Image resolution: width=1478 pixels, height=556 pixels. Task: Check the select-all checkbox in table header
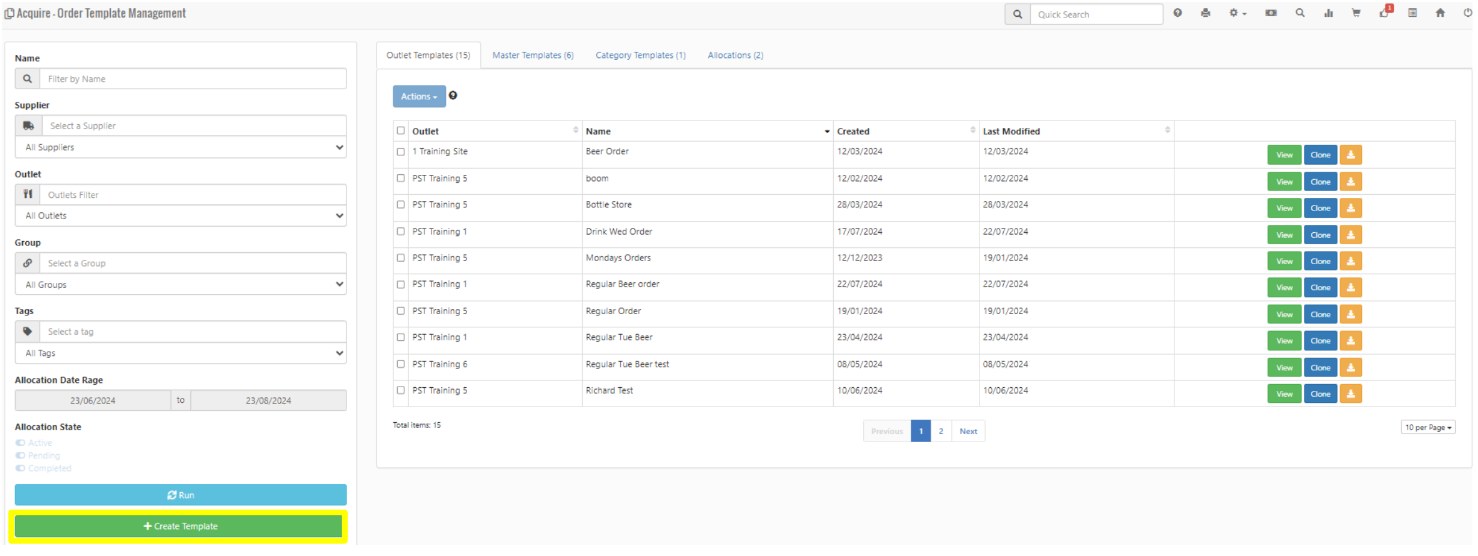tap(401, 131)
